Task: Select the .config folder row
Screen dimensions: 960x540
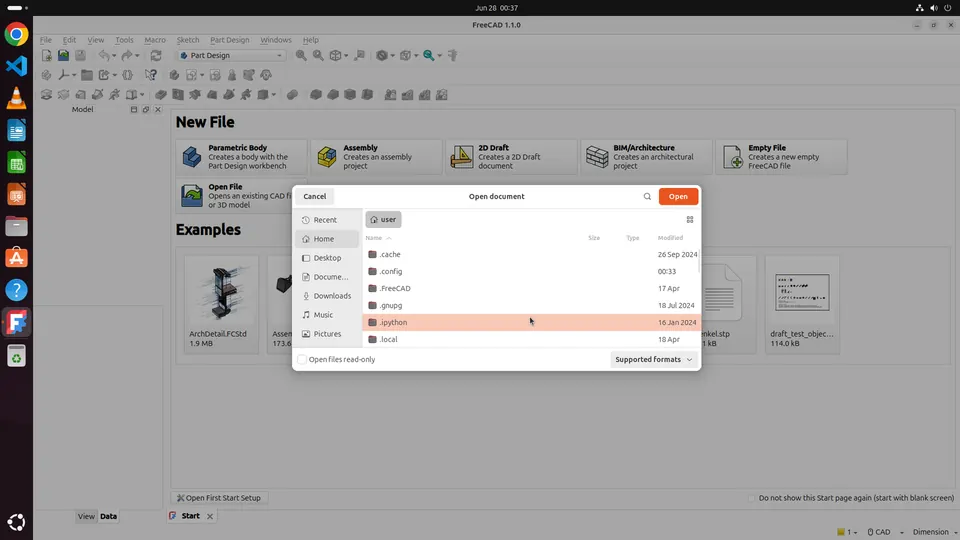Action: click(531, 271)
